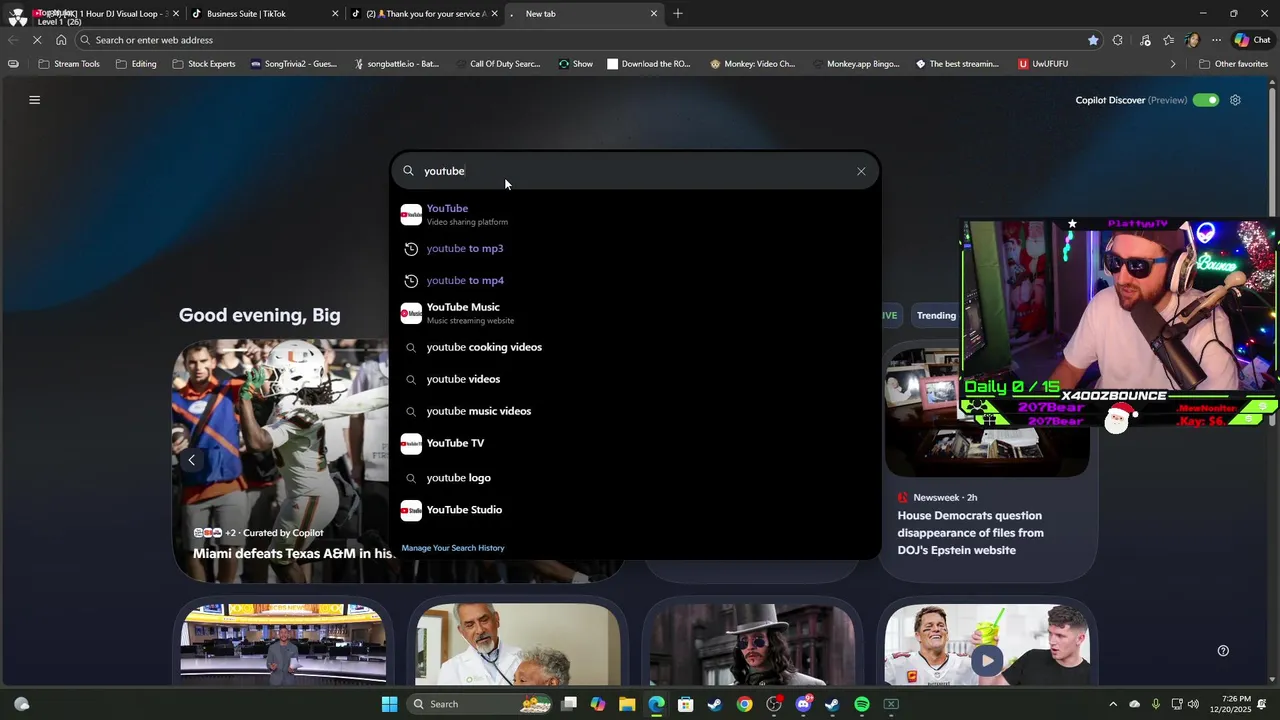This screenshot has height=720, width=1280.
Task: Expand the favorites bar overflow chevron
Action: tap(1173, 64)
